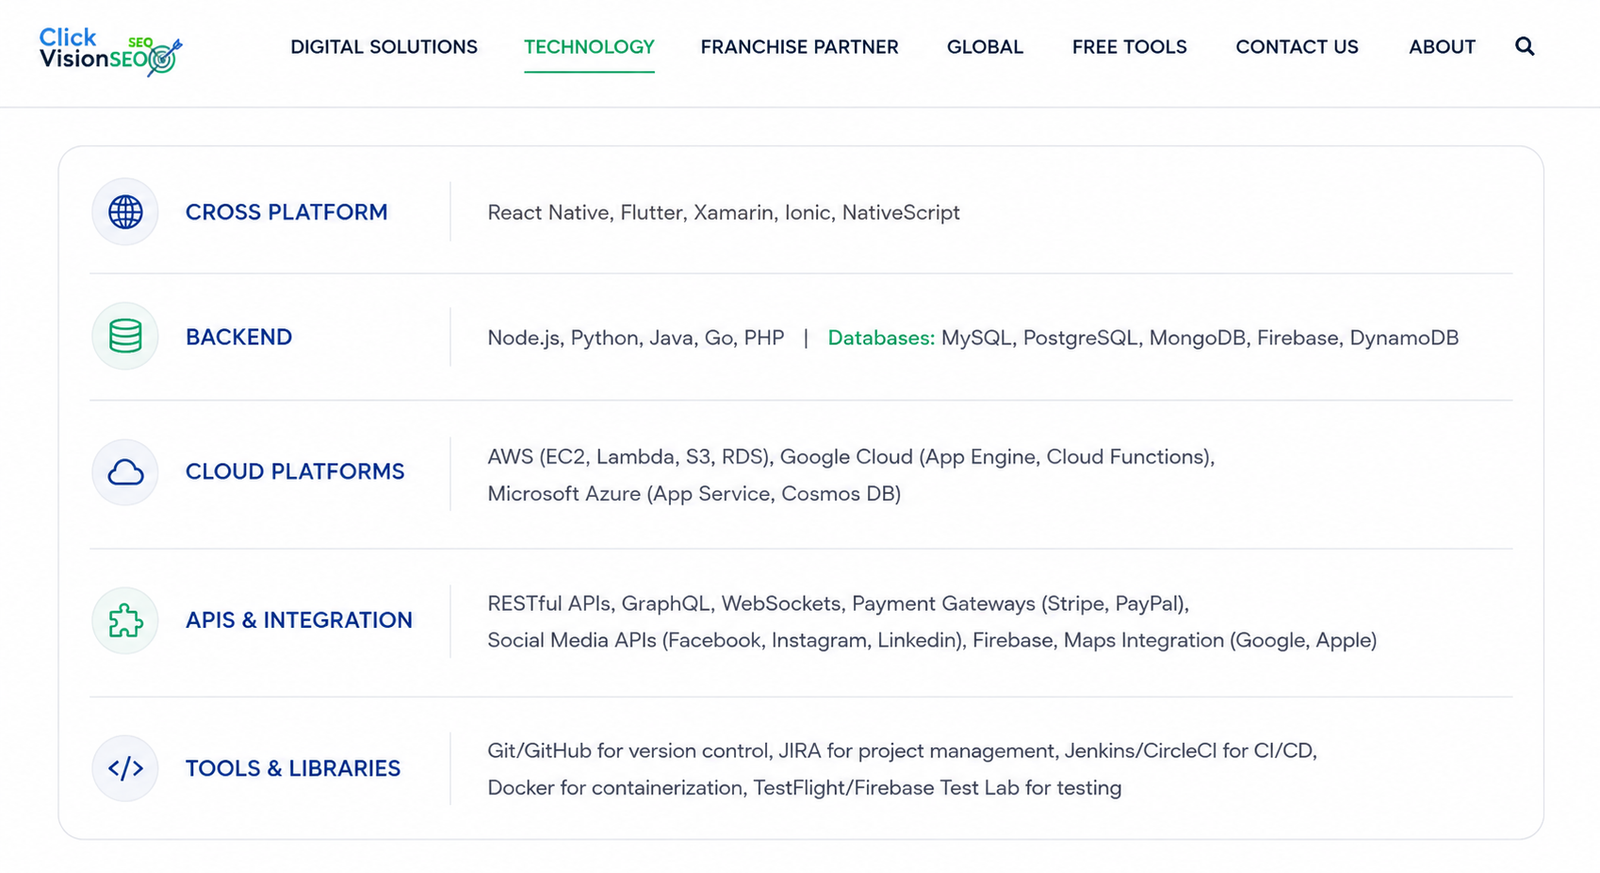Open the Franchise Partner menu
The height and width of the screenshot is (873, 1600).
(x=800, y=47)
